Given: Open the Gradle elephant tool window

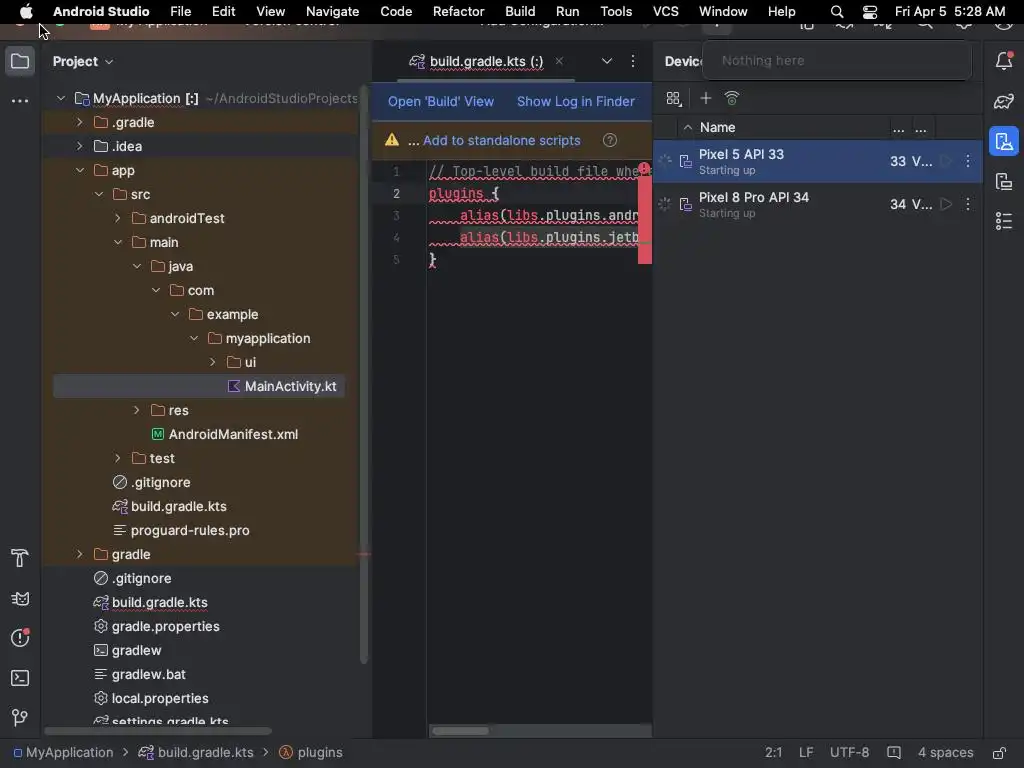Looking at the screenshot, I should pyautogui.click(x=1004, y=101).
